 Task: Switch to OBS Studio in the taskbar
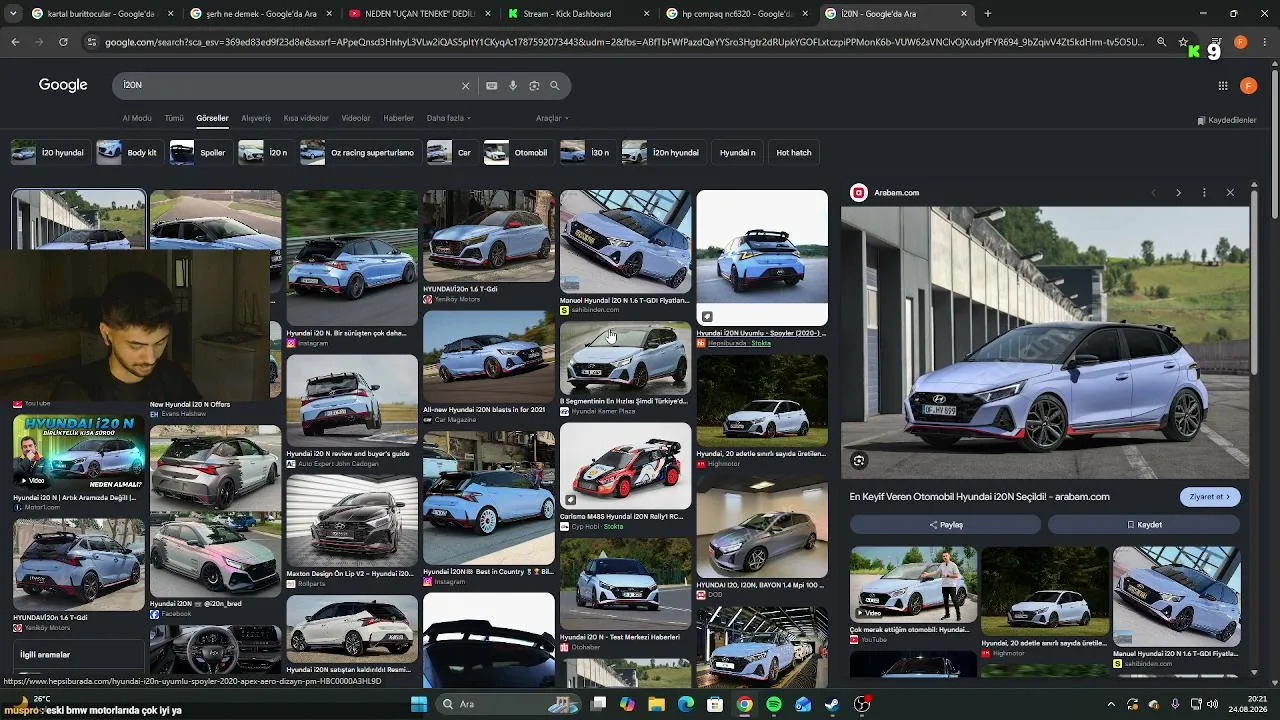(862, 704)
